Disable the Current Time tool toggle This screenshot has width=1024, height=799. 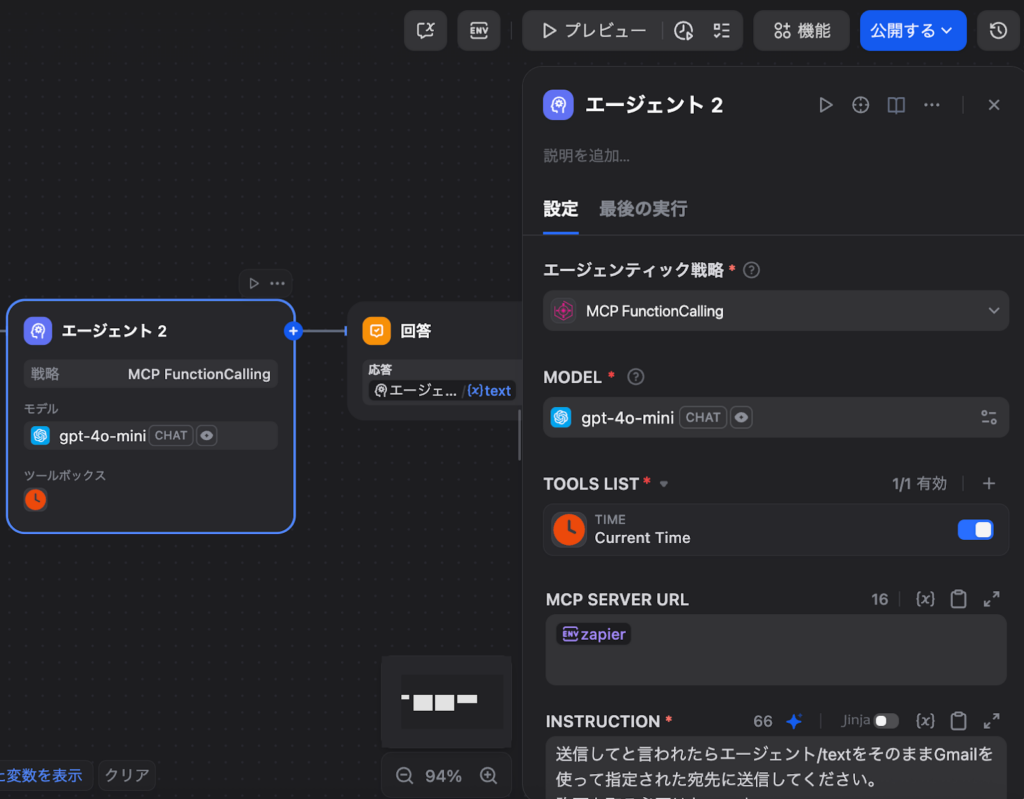click(x=975, y=530)
